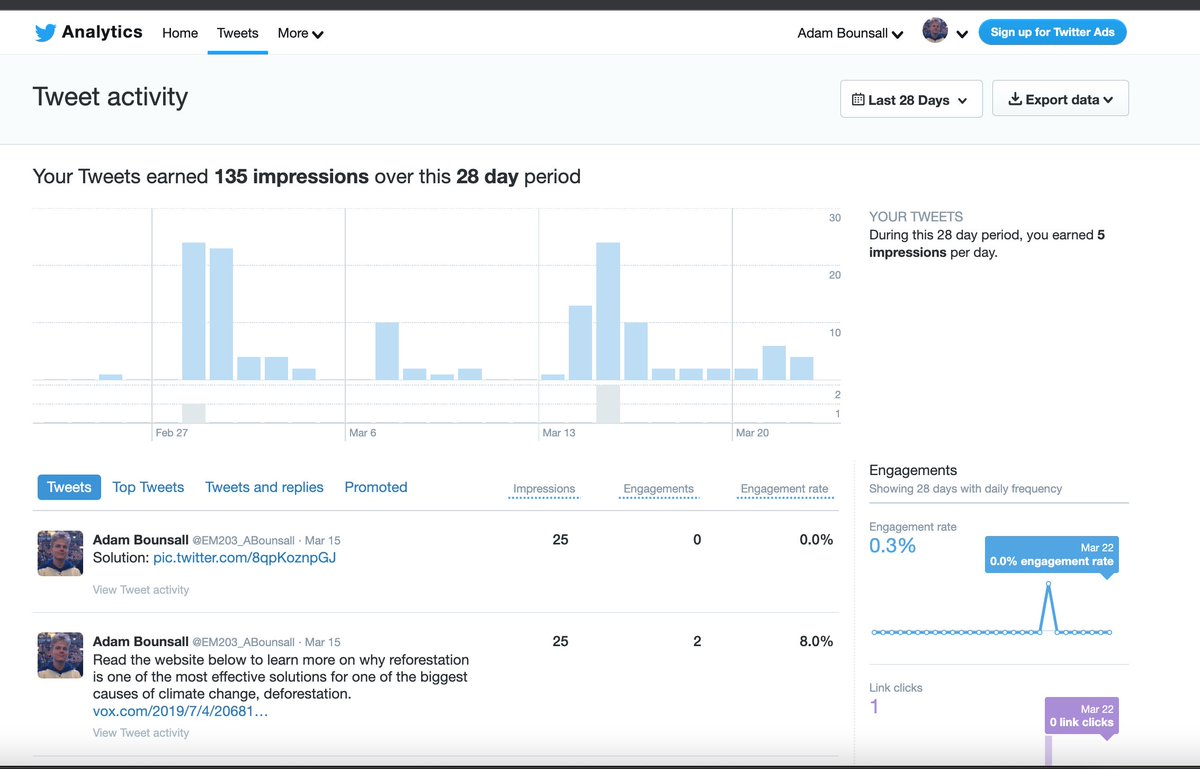Click the Twitter bird logo

click(x=45, y=33)
